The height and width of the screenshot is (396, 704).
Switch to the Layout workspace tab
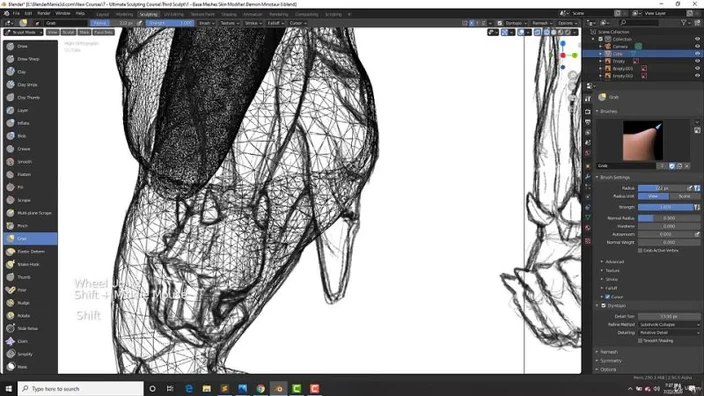(103, 14)
